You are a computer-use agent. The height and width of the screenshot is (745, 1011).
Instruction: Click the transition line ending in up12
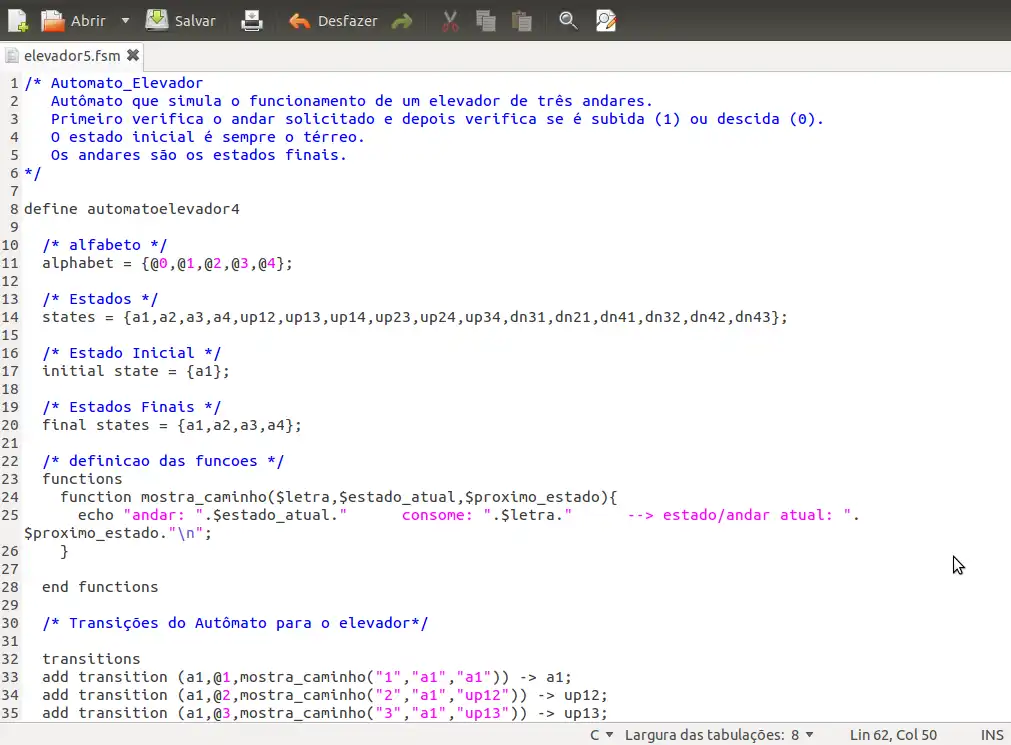coord(325,695)
